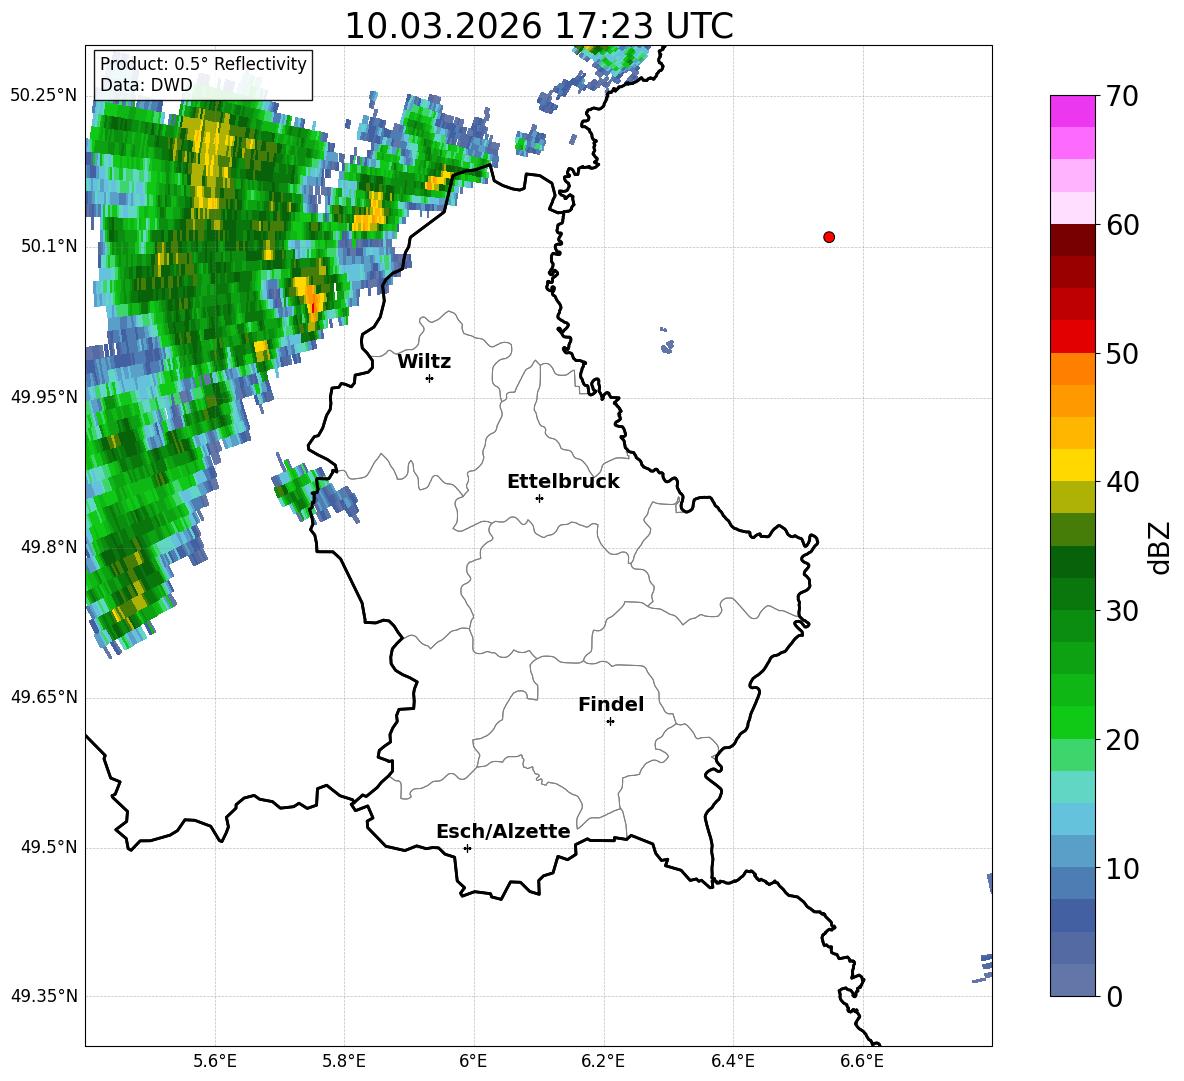This screenshot has height=1081, width=1184.
Task: Select the Findel city label
Action: coord(611,704)
